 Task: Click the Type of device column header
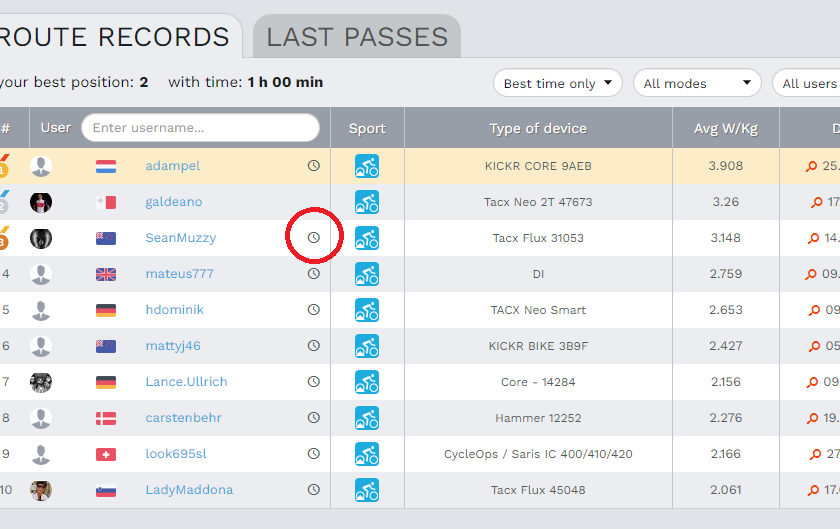tap(538, 128)
